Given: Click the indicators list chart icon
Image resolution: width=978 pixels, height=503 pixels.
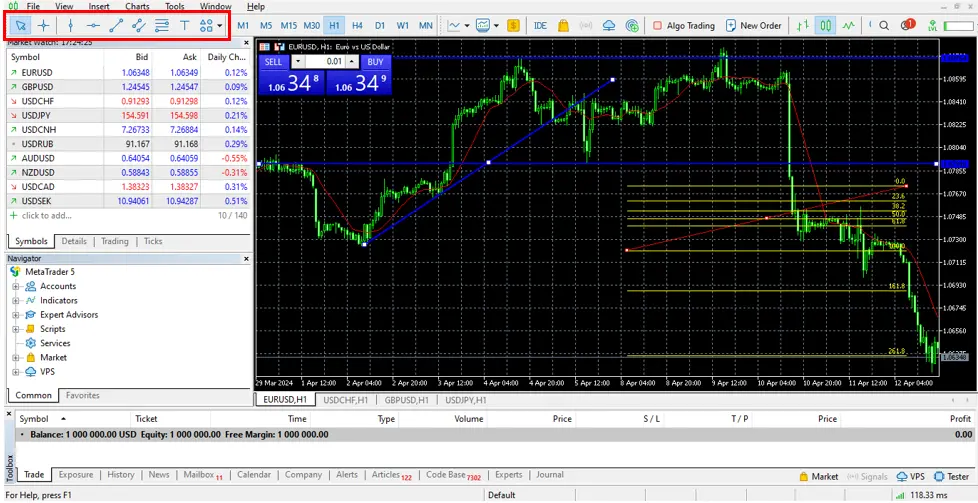Looking at the screenshot, I should pos(454,26).
